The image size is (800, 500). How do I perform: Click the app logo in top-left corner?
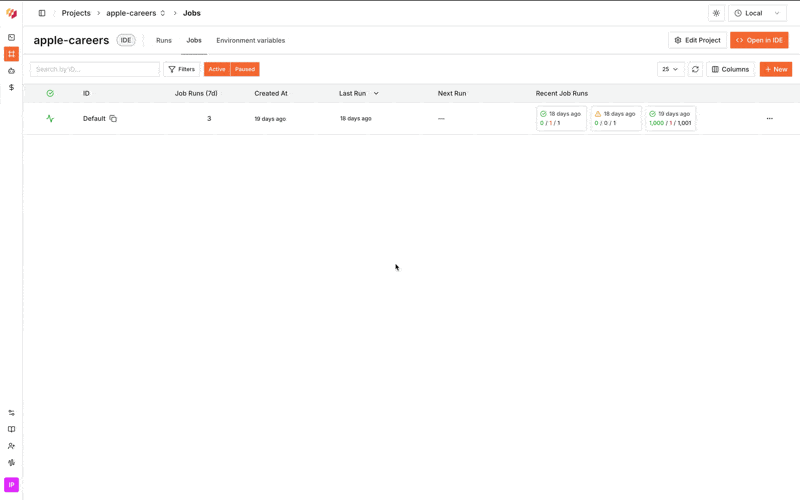click(x=11, y=13)
